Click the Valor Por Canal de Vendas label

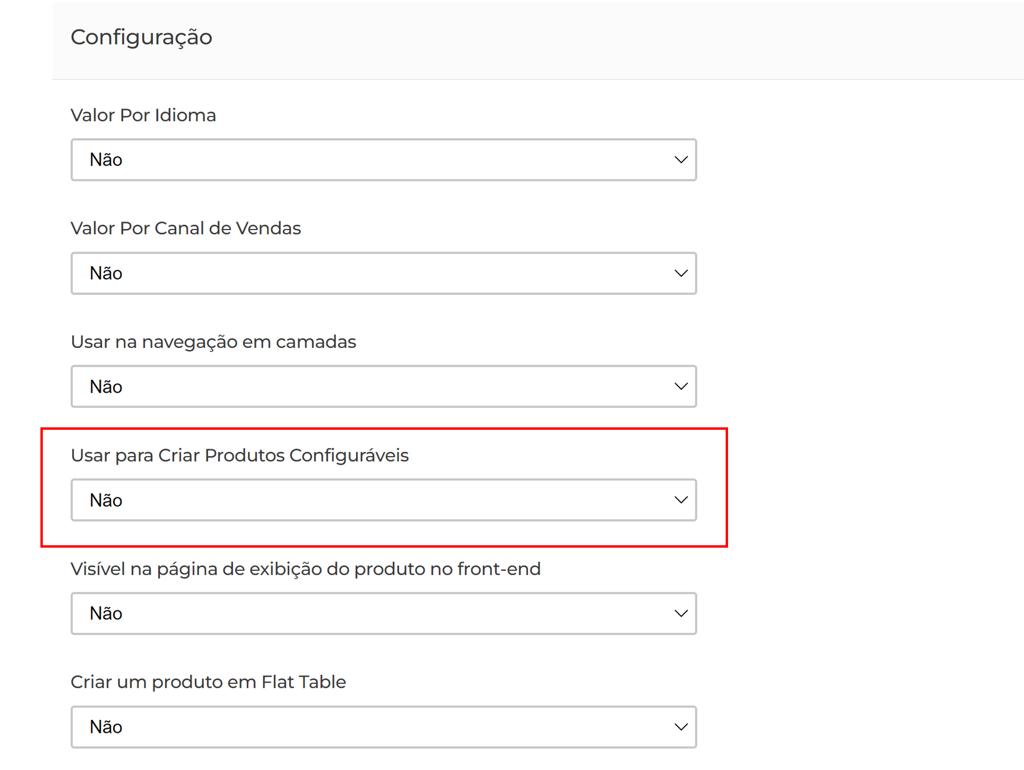[185, 228]
